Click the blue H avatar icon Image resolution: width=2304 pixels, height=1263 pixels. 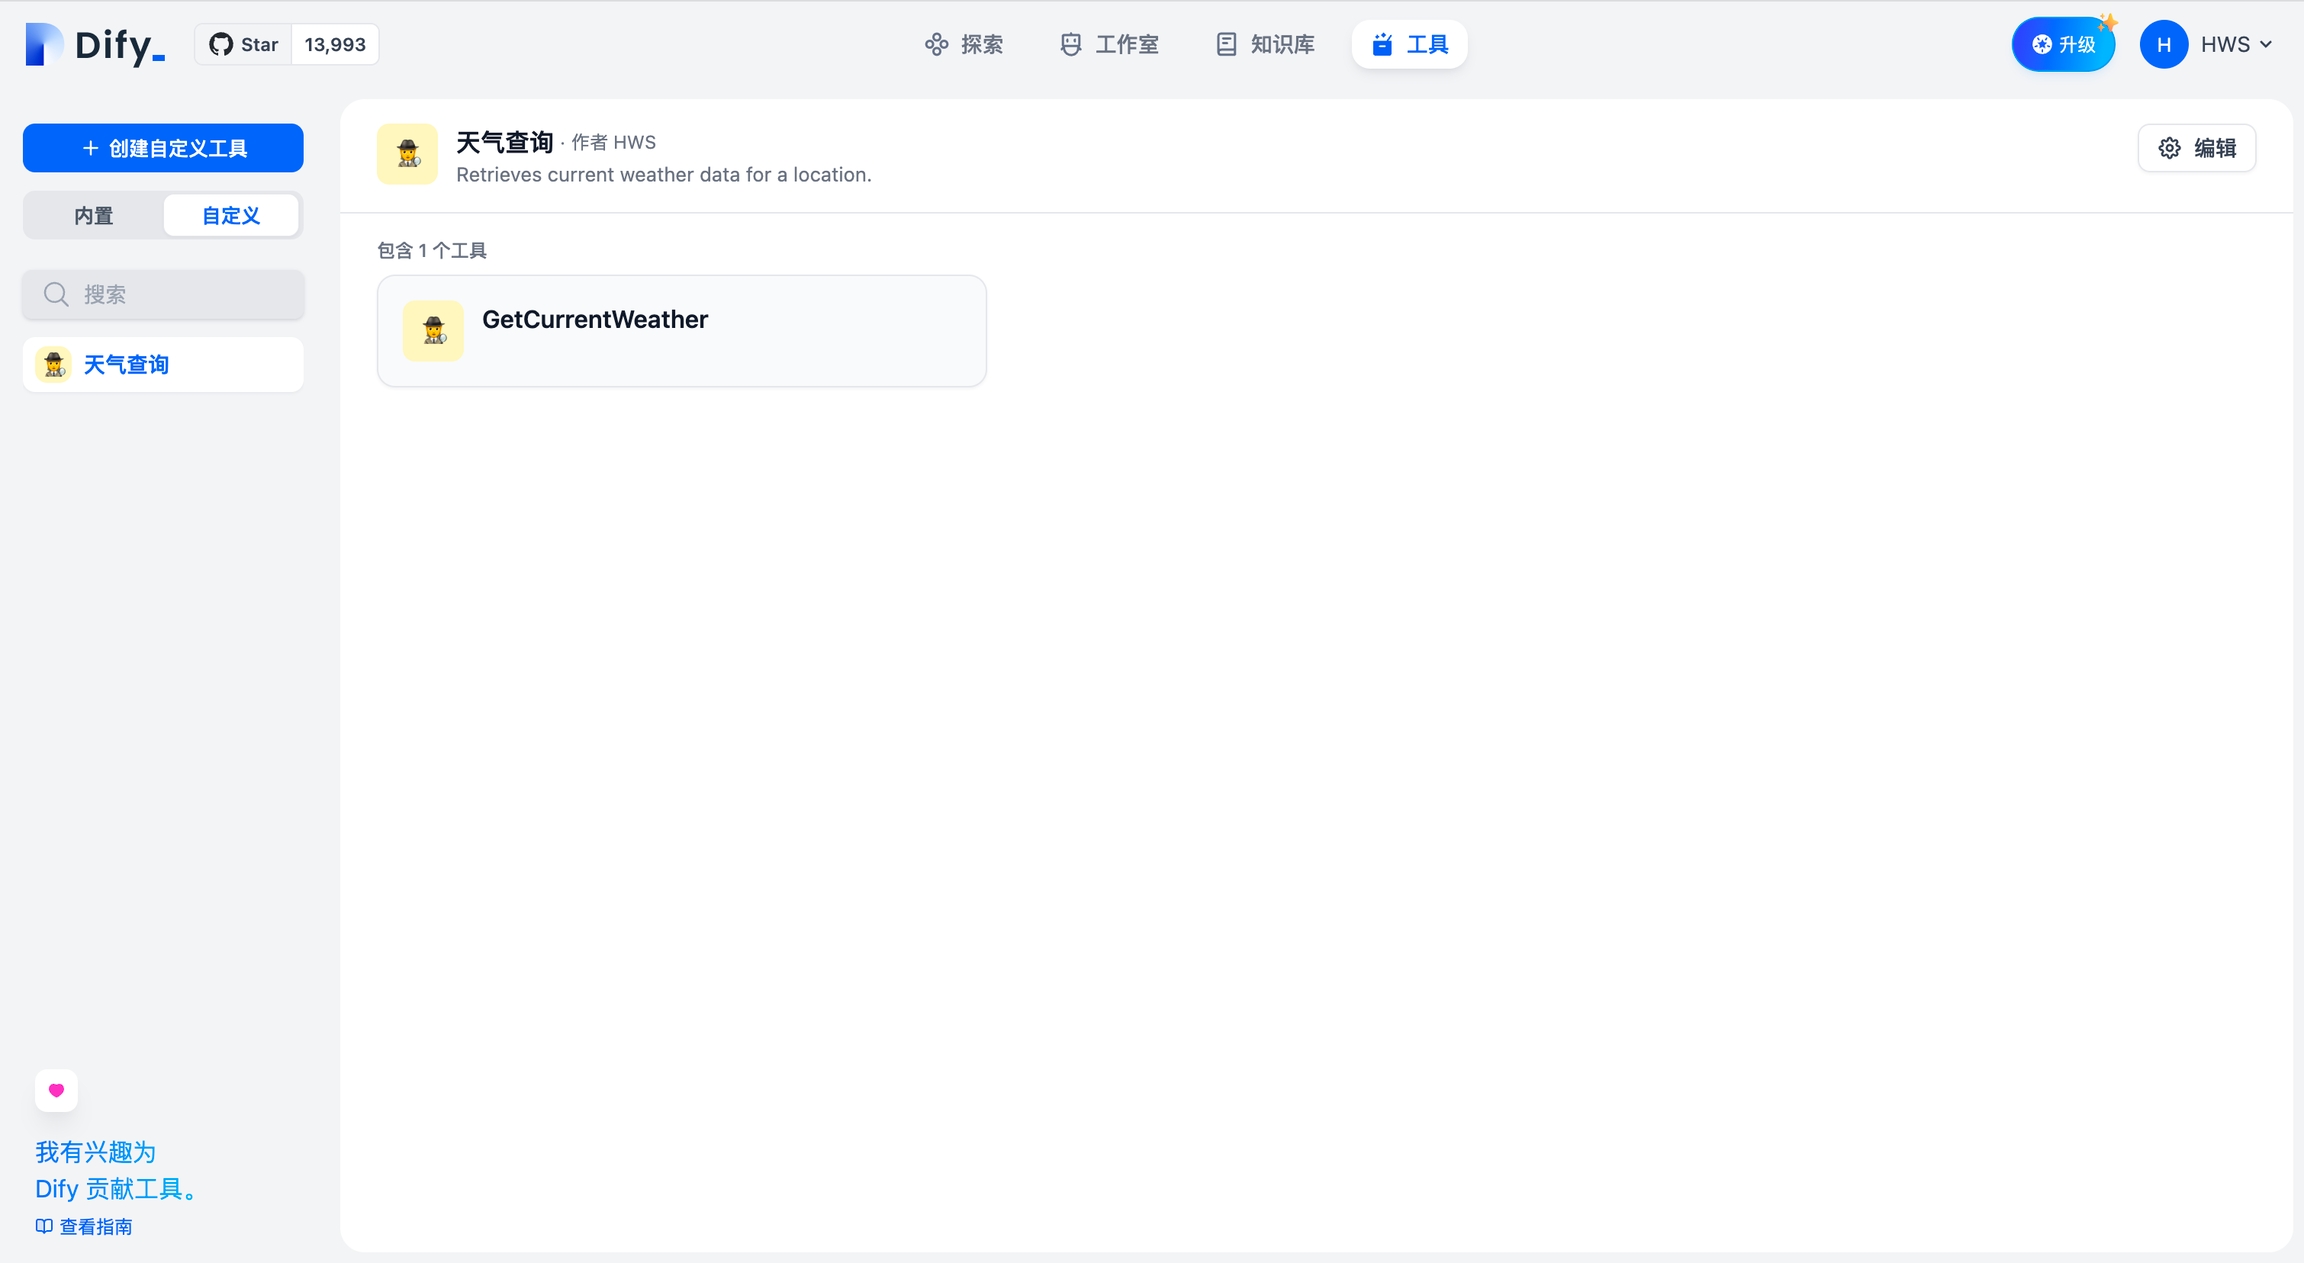(2163, 45)
